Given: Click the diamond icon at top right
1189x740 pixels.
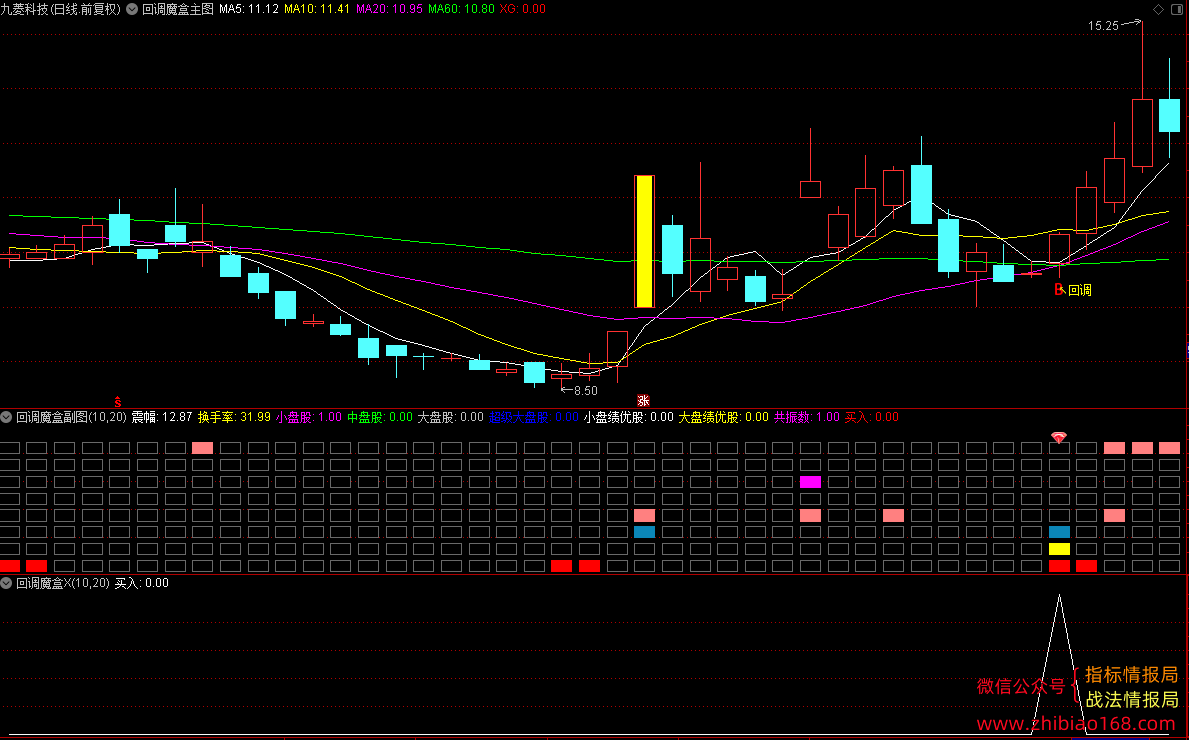Looking at the screenshot, I should (1158, 9).
